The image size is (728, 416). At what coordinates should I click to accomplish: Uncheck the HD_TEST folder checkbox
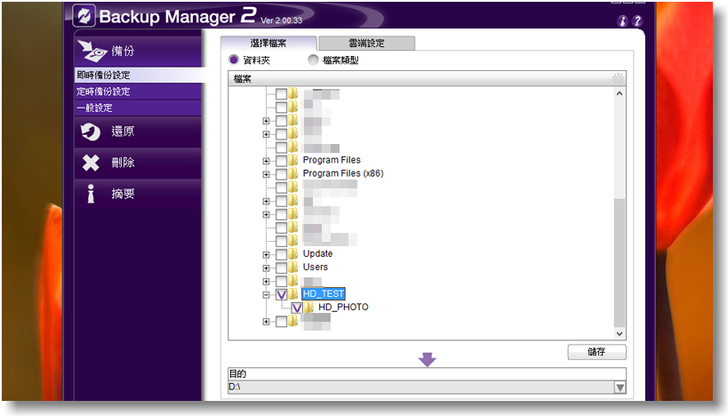point(281,294)
